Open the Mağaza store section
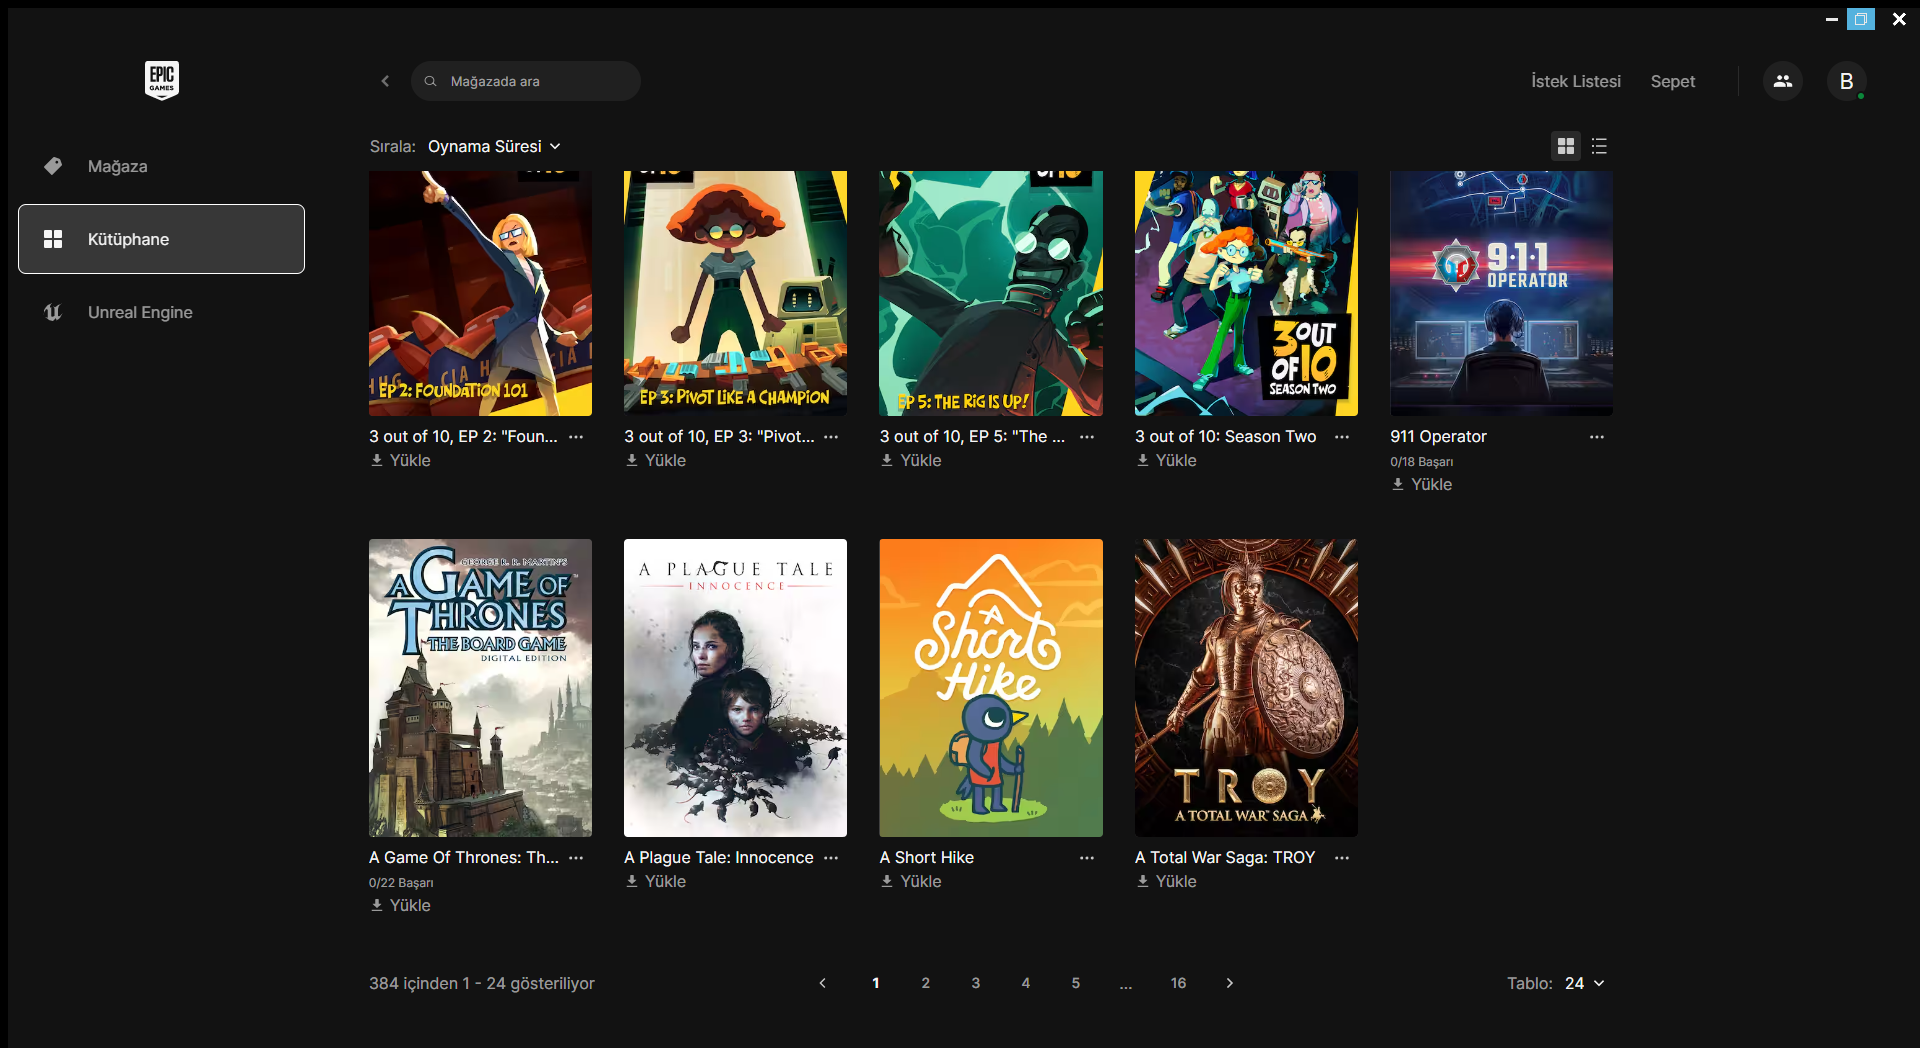Viewport: 1920px width, 1048px height. [x=161, y=166]
